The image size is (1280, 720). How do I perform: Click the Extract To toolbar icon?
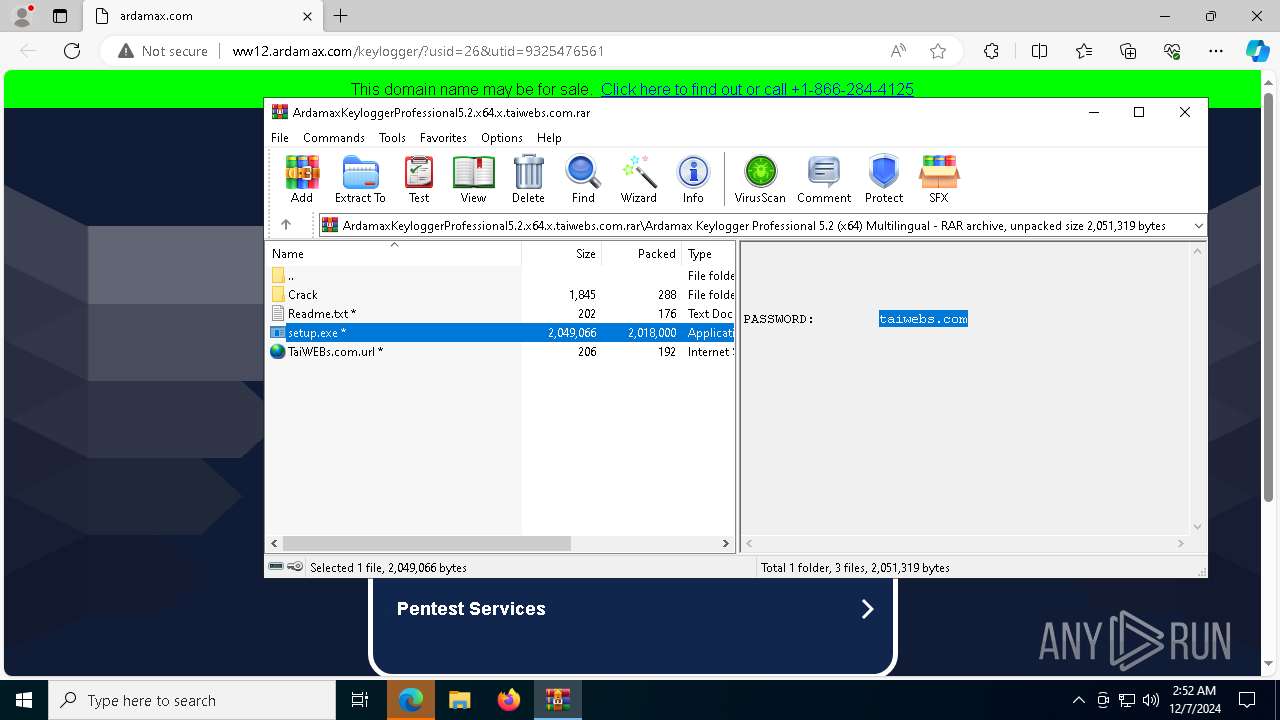[360, 179]
